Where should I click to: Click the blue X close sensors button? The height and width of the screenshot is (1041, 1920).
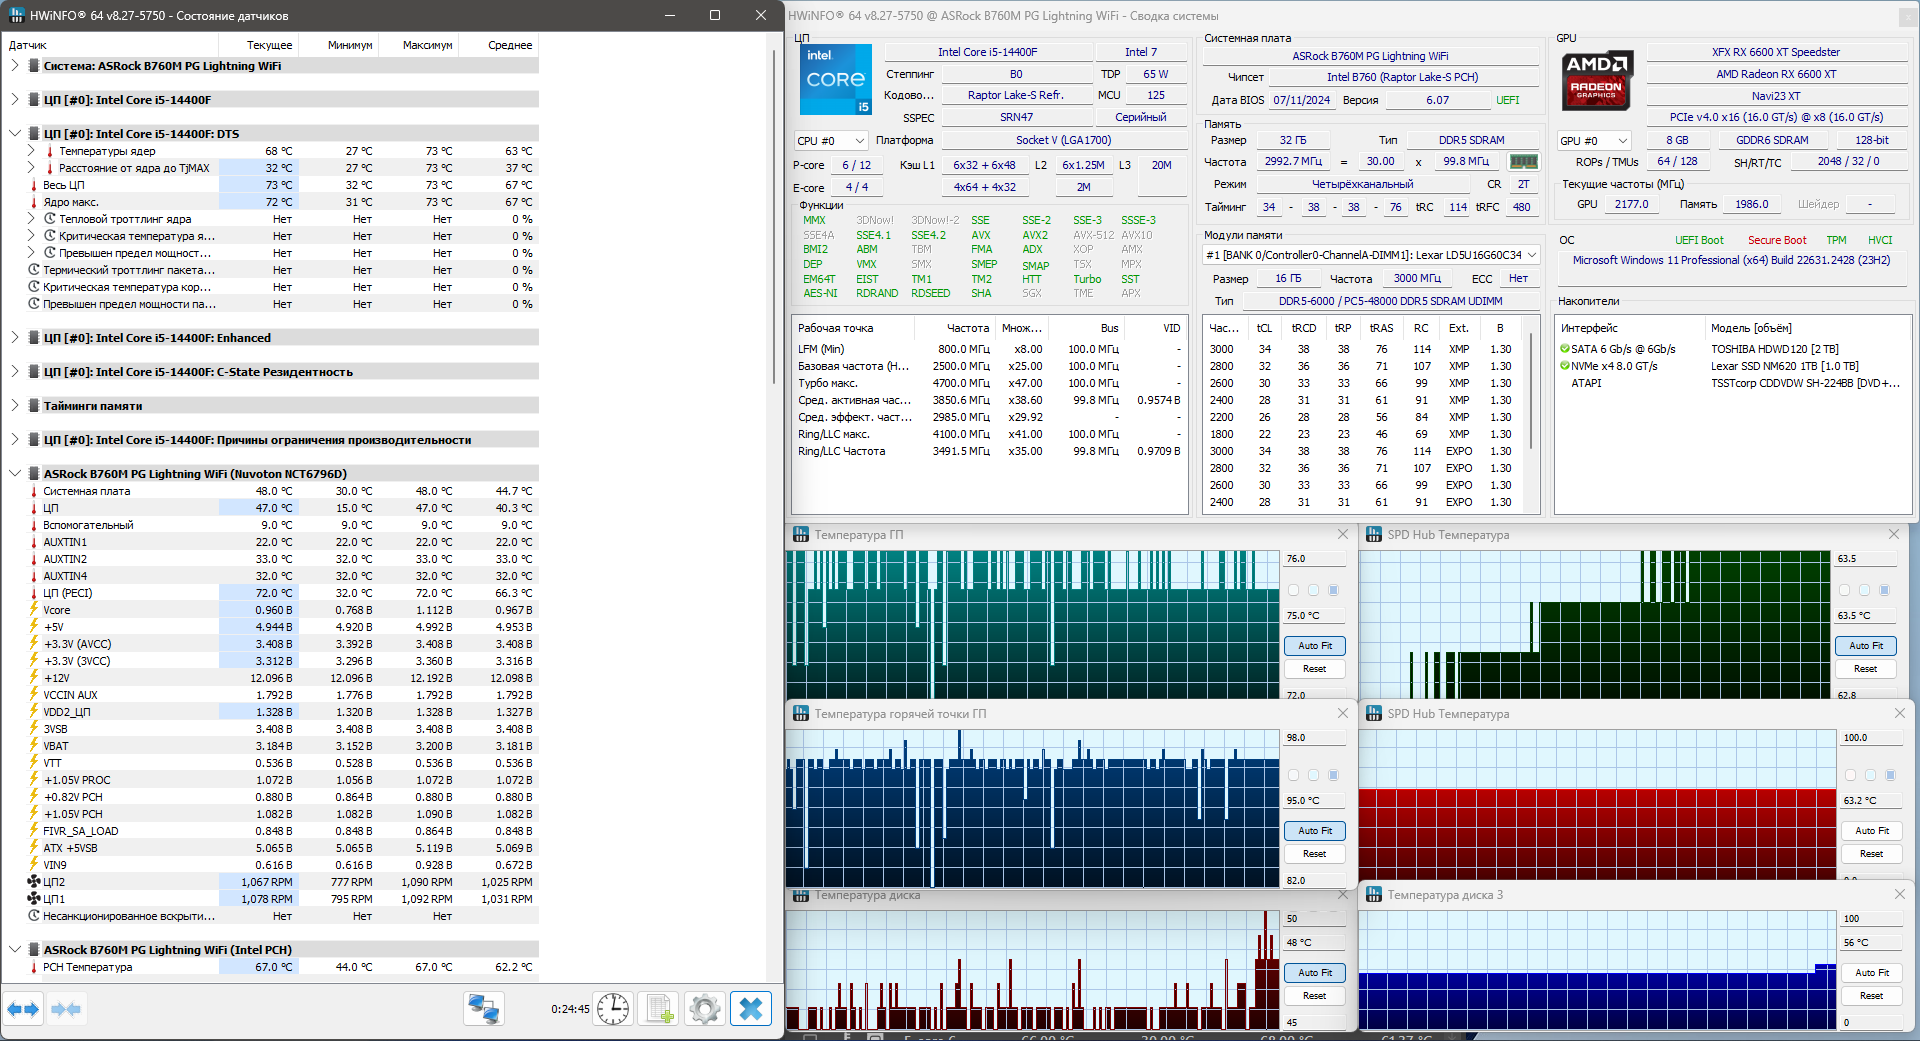pos(751,1009)
